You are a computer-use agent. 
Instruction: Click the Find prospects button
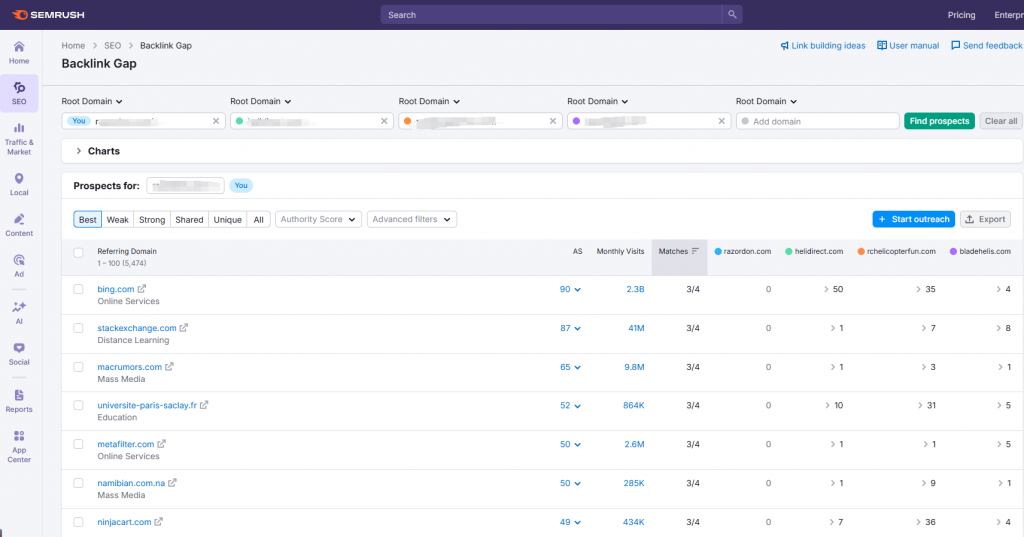[x=939, y=121]
